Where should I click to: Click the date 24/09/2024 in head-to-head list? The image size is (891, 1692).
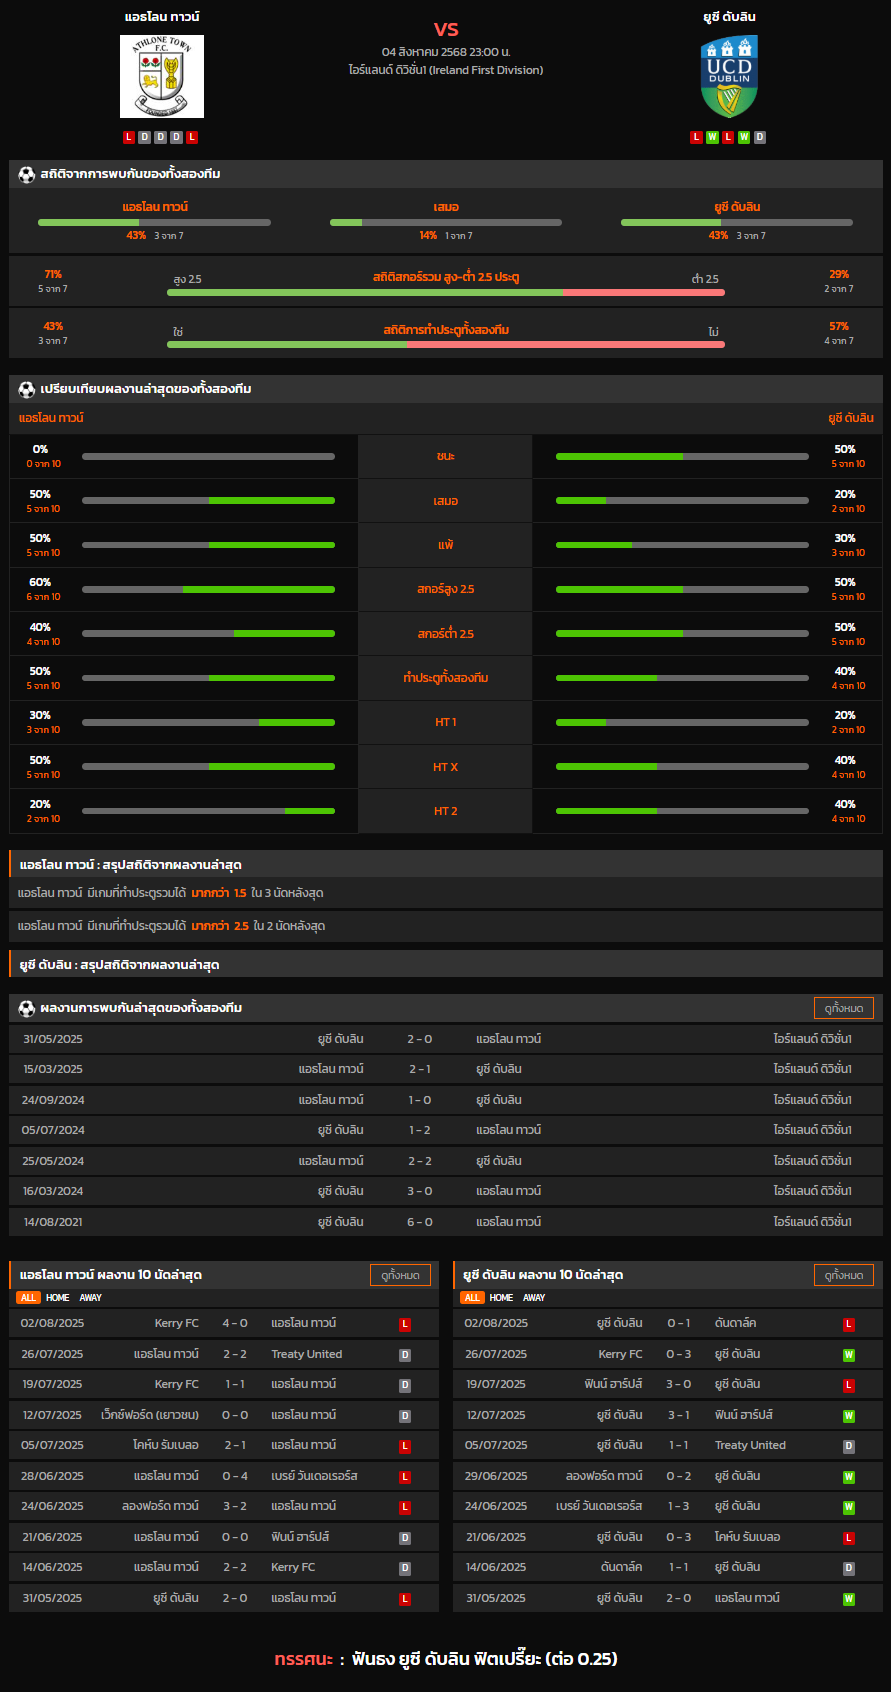coord(53,1100)
